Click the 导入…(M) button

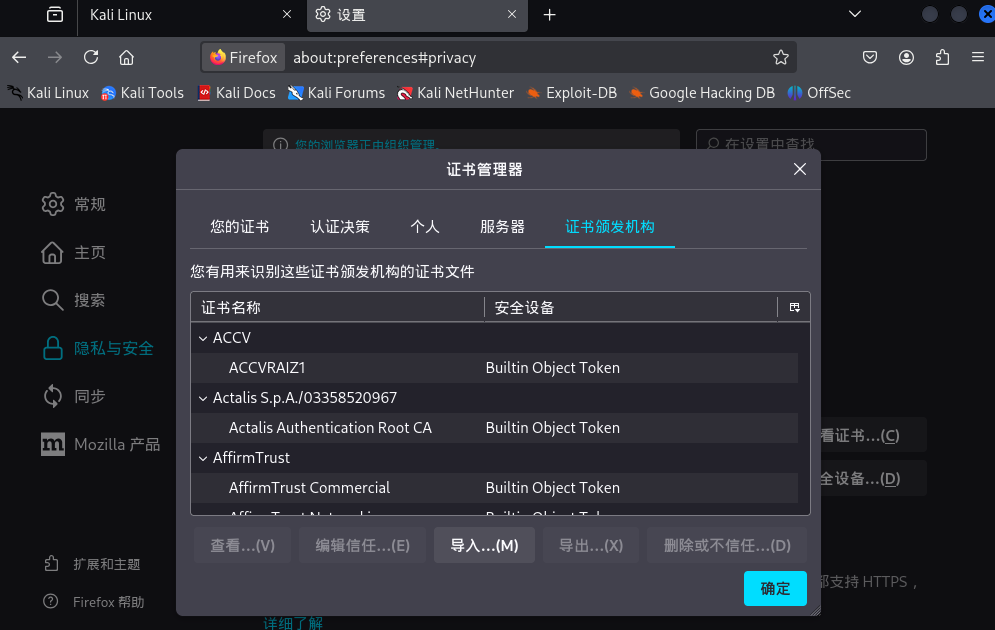484,545
